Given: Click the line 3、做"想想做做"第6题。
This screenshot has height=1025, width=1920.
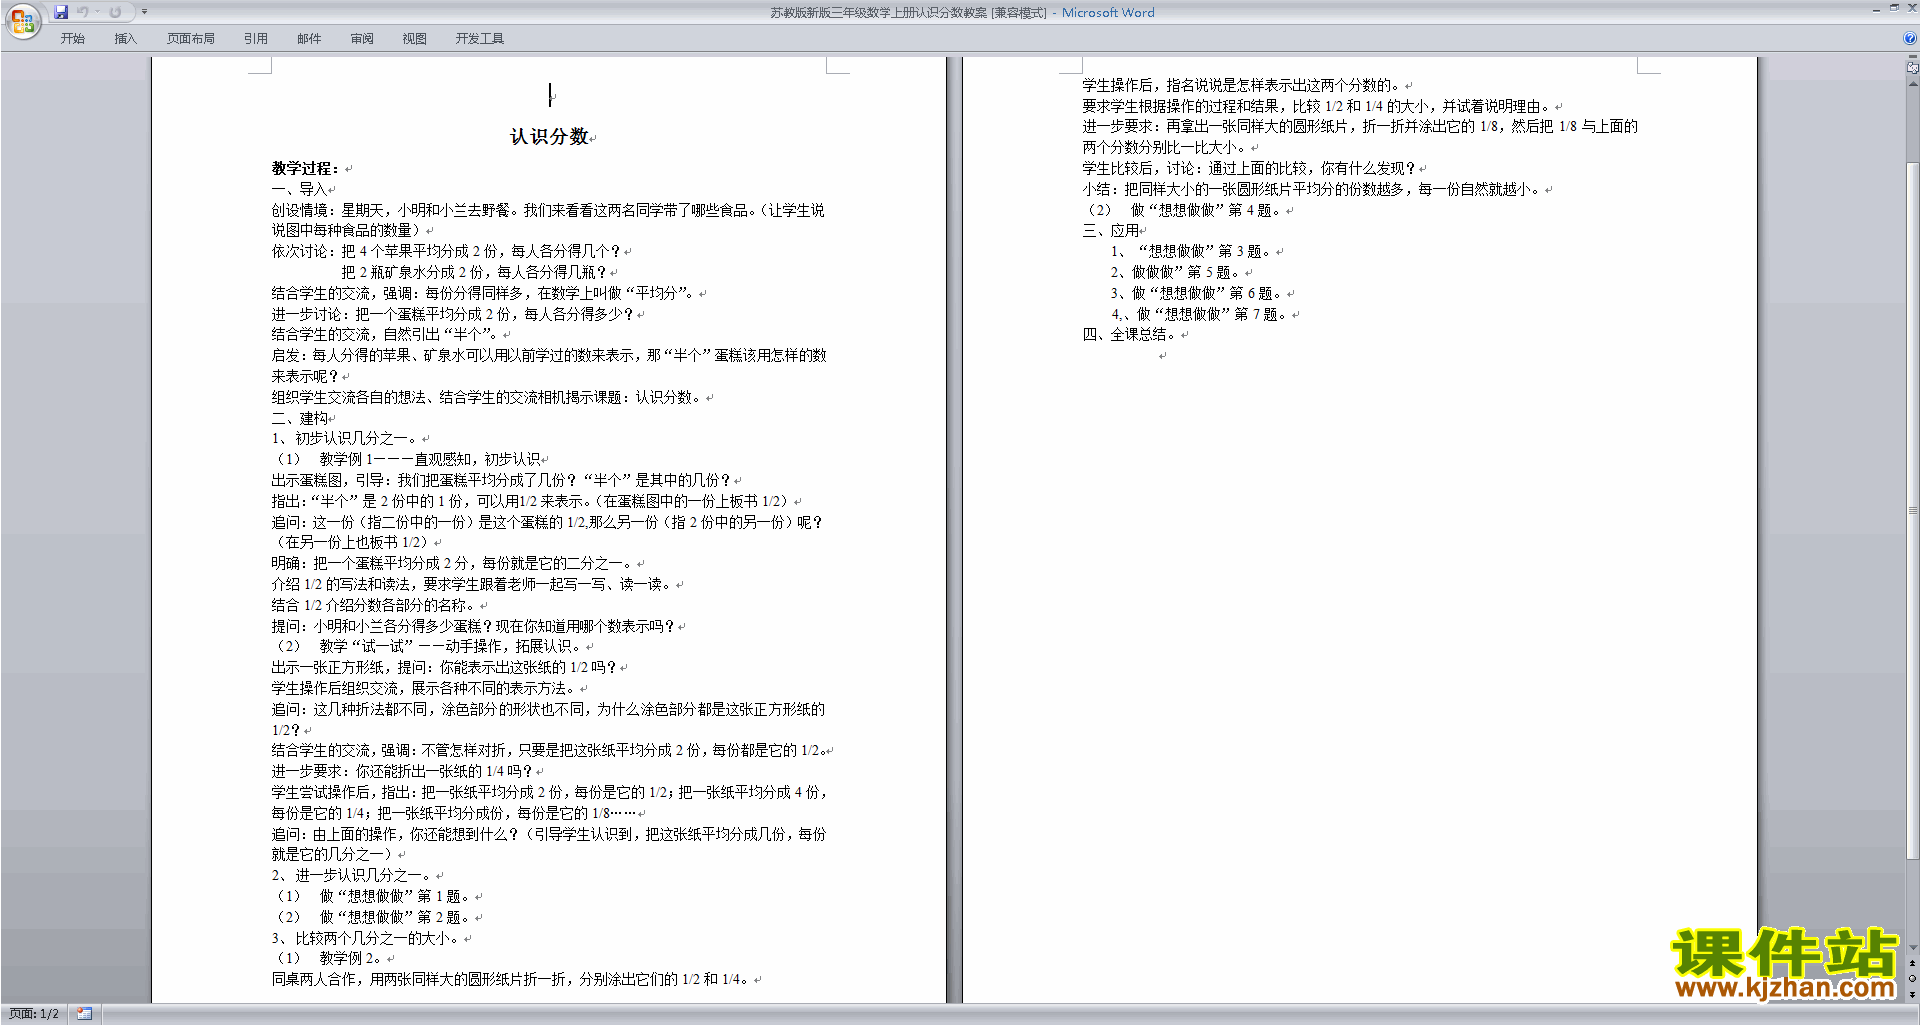Looking at the screenshot, I should coord(1198,293).
